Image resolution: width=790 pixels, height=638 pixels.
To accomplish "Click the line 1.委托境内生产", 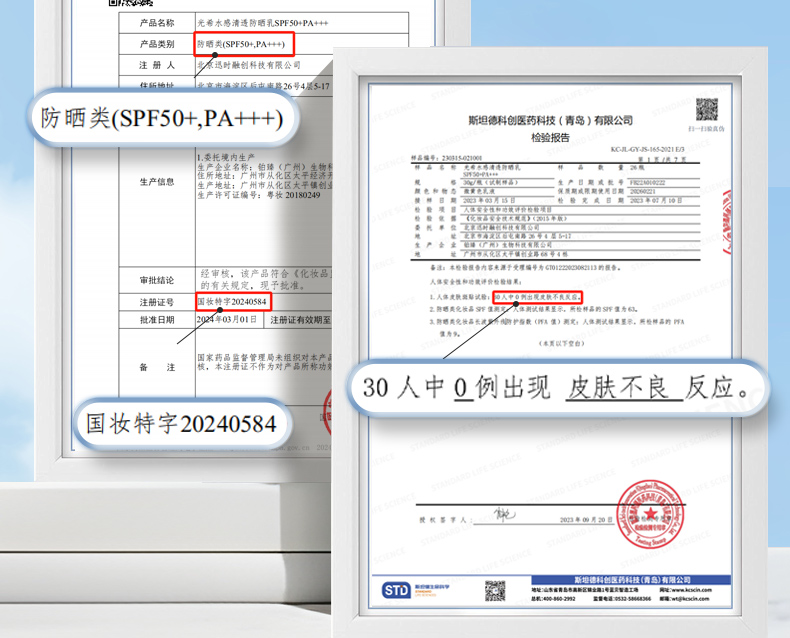I will pyautogui.click(x=226, y=157).
